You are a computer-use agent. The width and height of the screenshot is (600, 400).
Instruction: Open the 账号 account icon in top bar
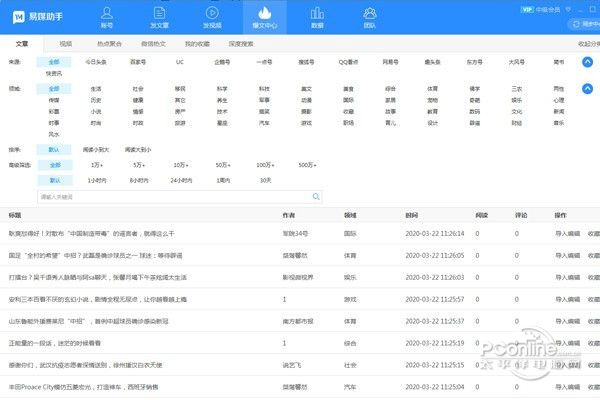[x=107, y=15]
